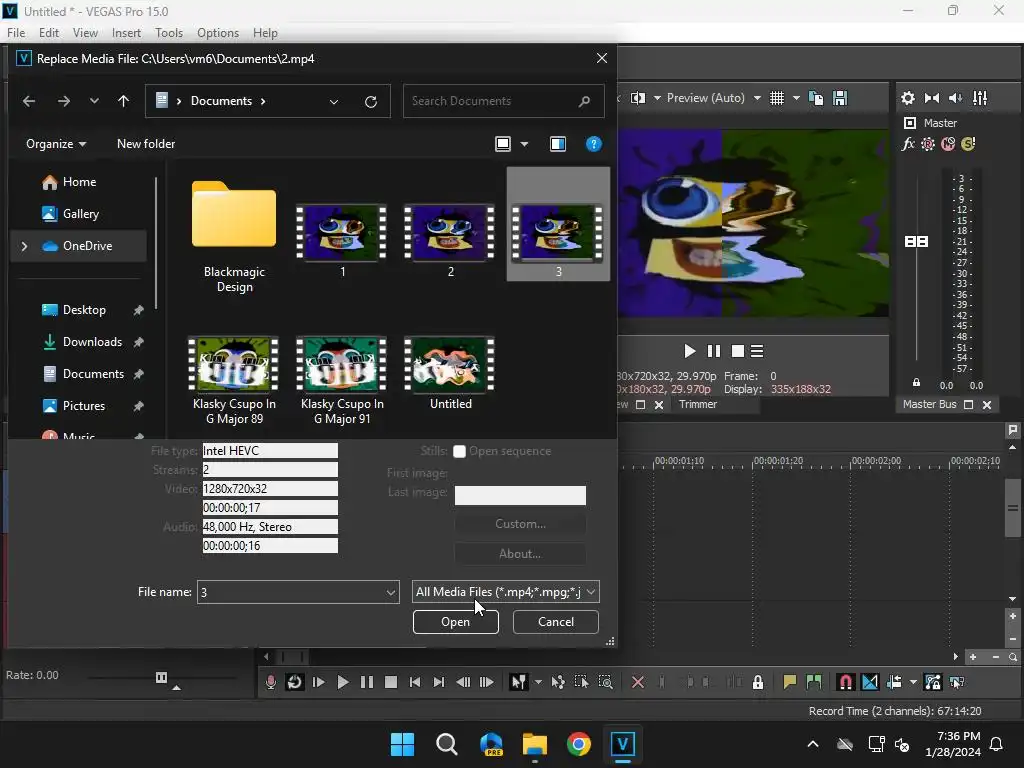Screen dimensions: 1024x768
Task: Open the Master FX icon
Action: (x=908, y=144)
